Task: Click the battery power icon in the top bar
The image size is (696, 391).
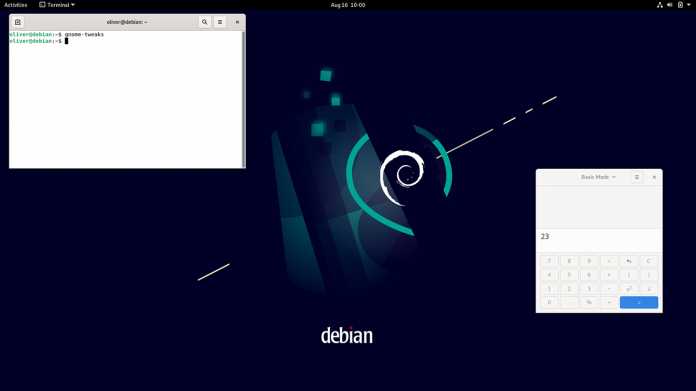Action: click(x=680, y=5)
